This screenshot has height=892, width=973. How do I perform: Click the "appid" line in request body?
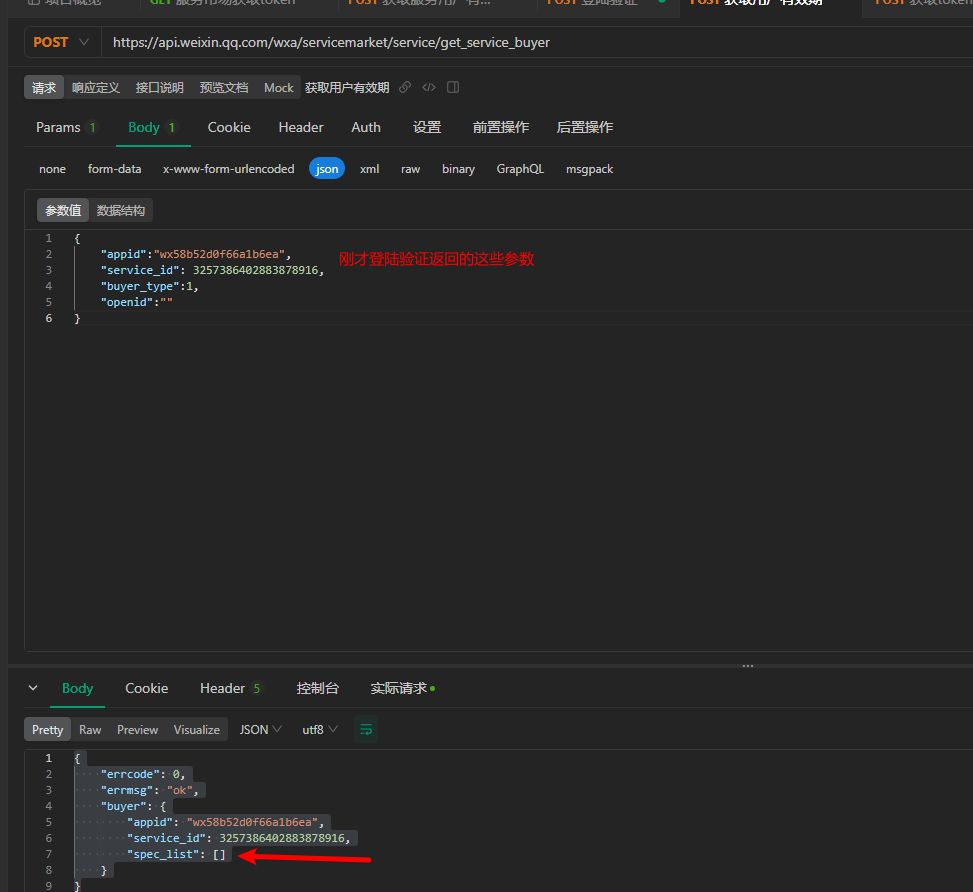195,254
